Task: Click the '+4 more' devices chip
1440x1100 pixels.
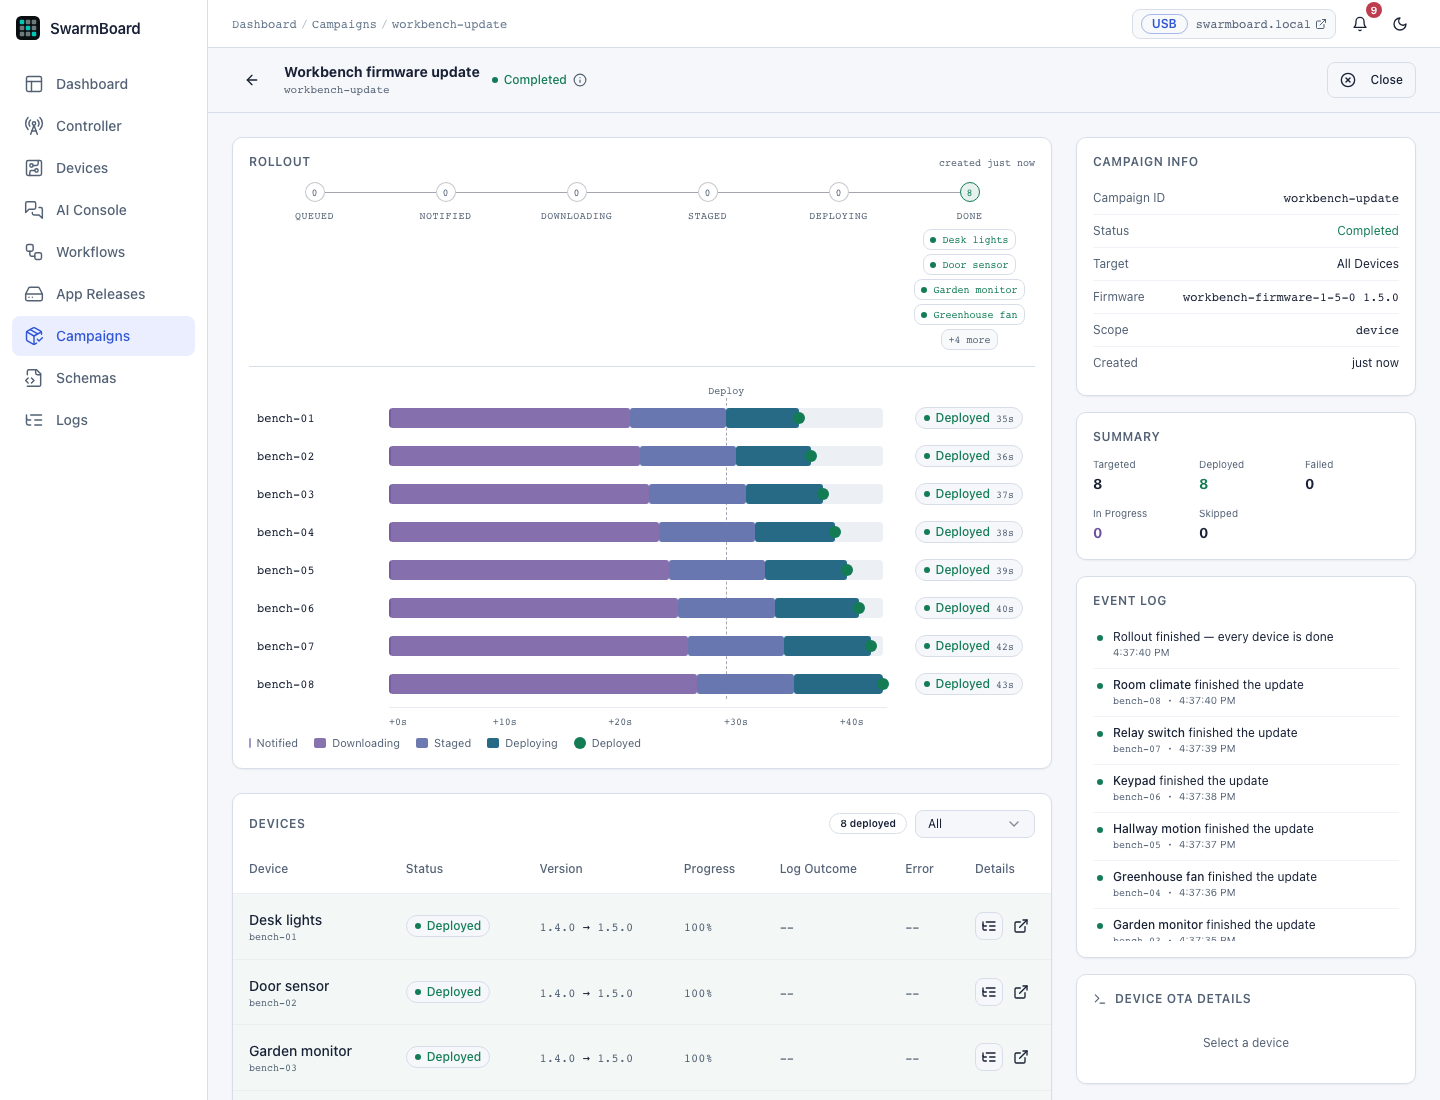Action: point(969,340)
